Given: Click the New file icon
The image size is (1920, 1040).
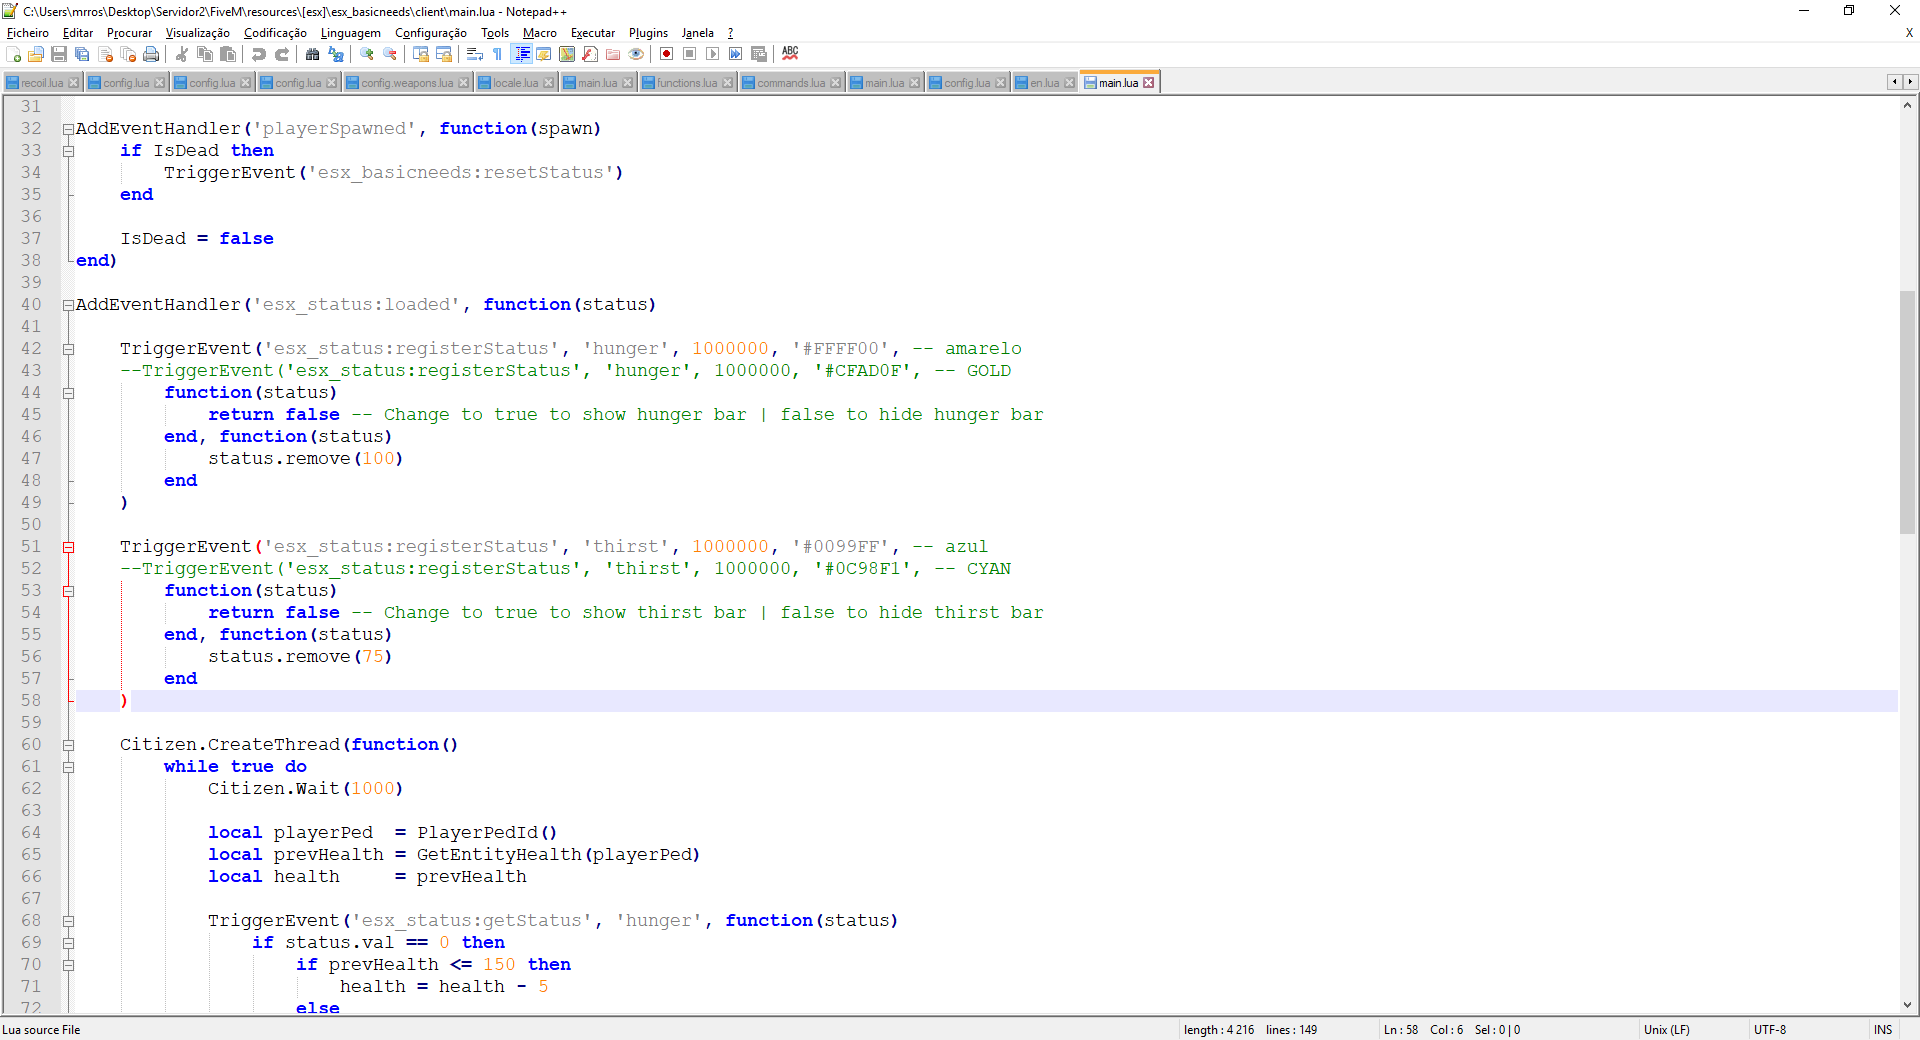Looking at the screenshot, I should (x=13, y=54).
